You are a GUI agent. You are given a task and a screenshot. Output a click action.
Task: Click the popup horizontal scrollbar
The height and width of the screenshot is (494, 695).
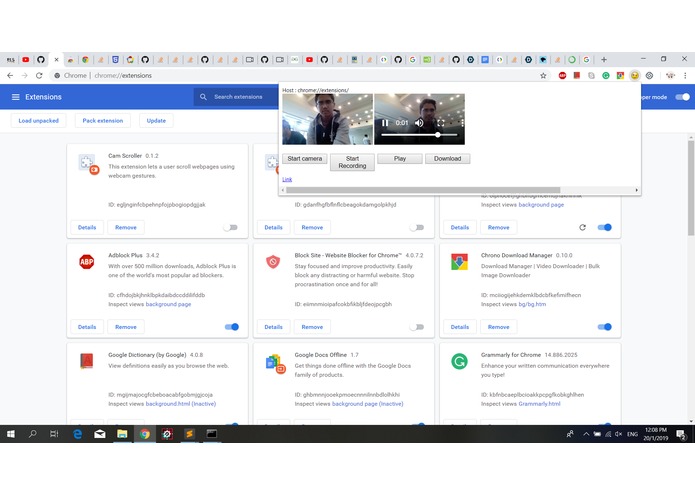tap(423, 190)
